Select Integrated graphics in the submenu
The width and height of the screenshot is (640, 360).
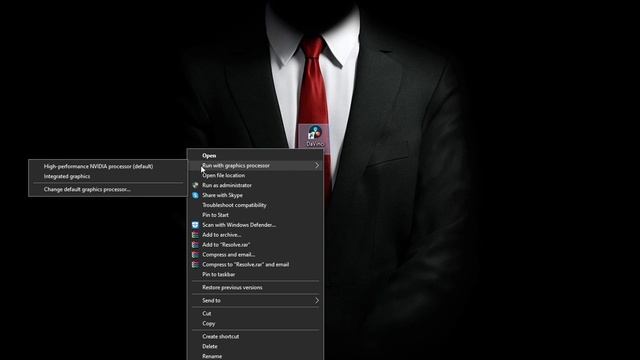[x=108, y=176]
